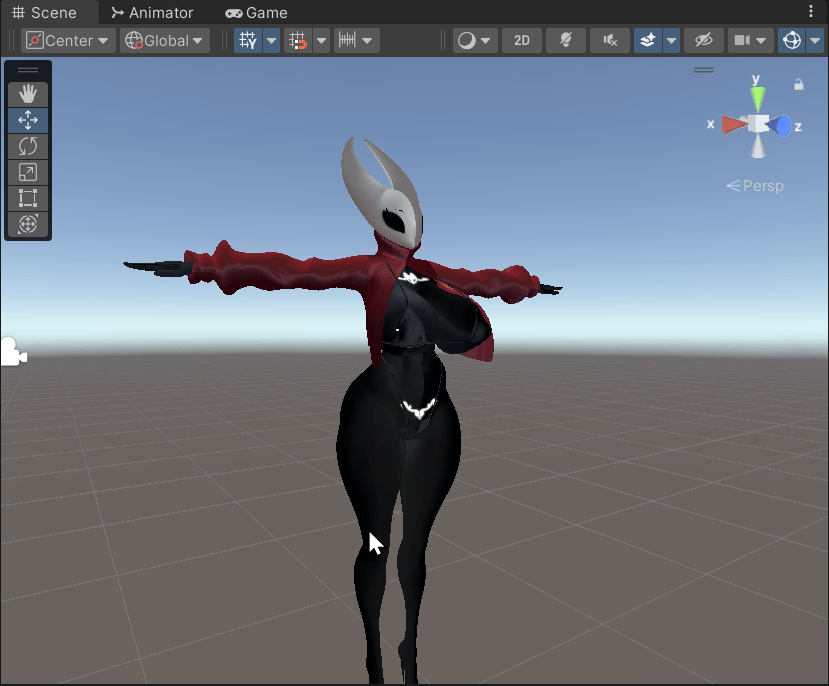Click the blue Z axis cone of gizmo
Image resolution: width=829 pixels, height=686 pixels.
[780, 126]
